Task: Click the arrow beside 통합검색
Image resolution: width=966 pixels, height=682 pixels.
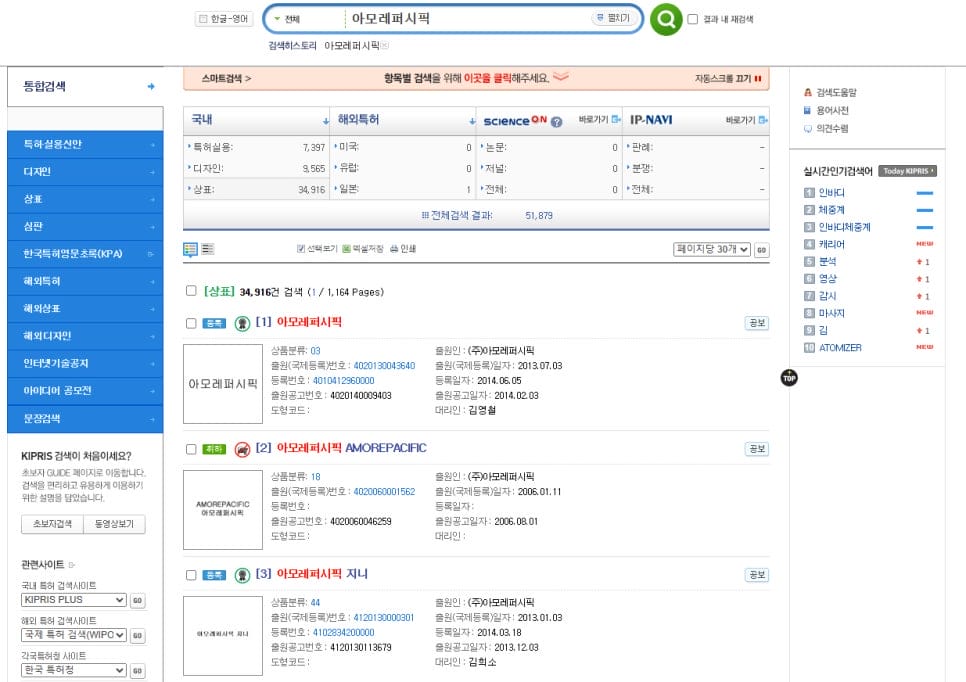Action: pos(151,86)
